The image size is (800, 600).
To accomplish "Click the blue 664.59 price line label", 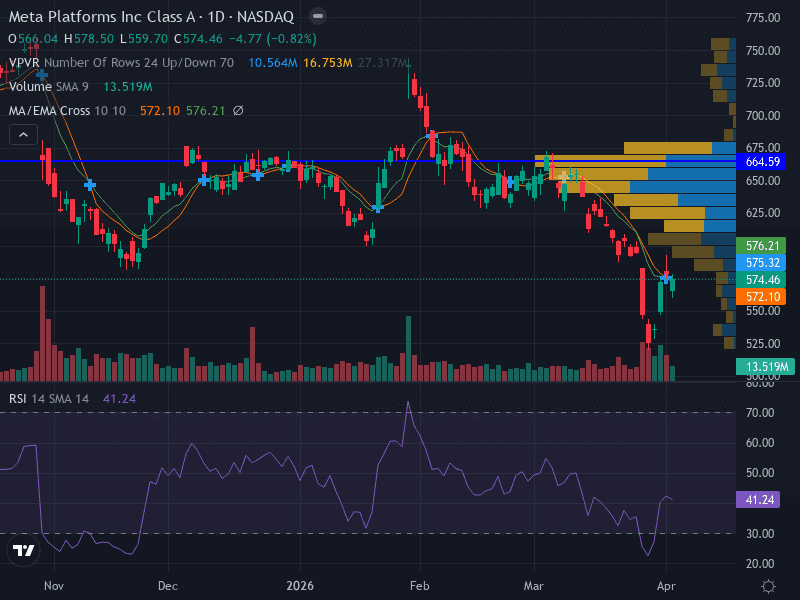I will pyautogui.click(x=762, y=162).
